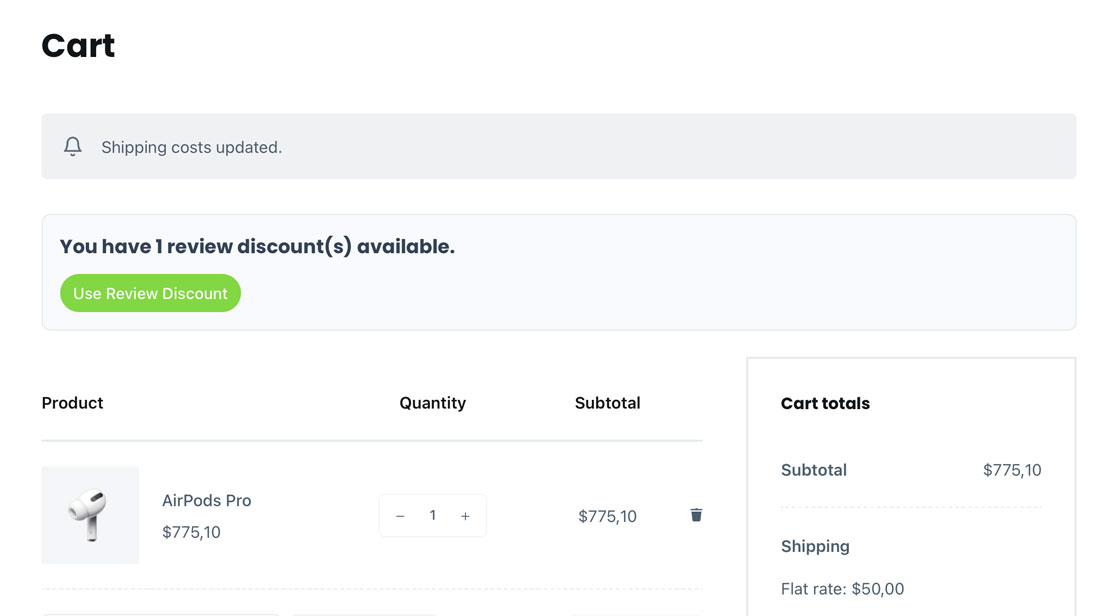Click the shipping costs updated notice
Screen dimensions: 1096x616
coord(191,146)
